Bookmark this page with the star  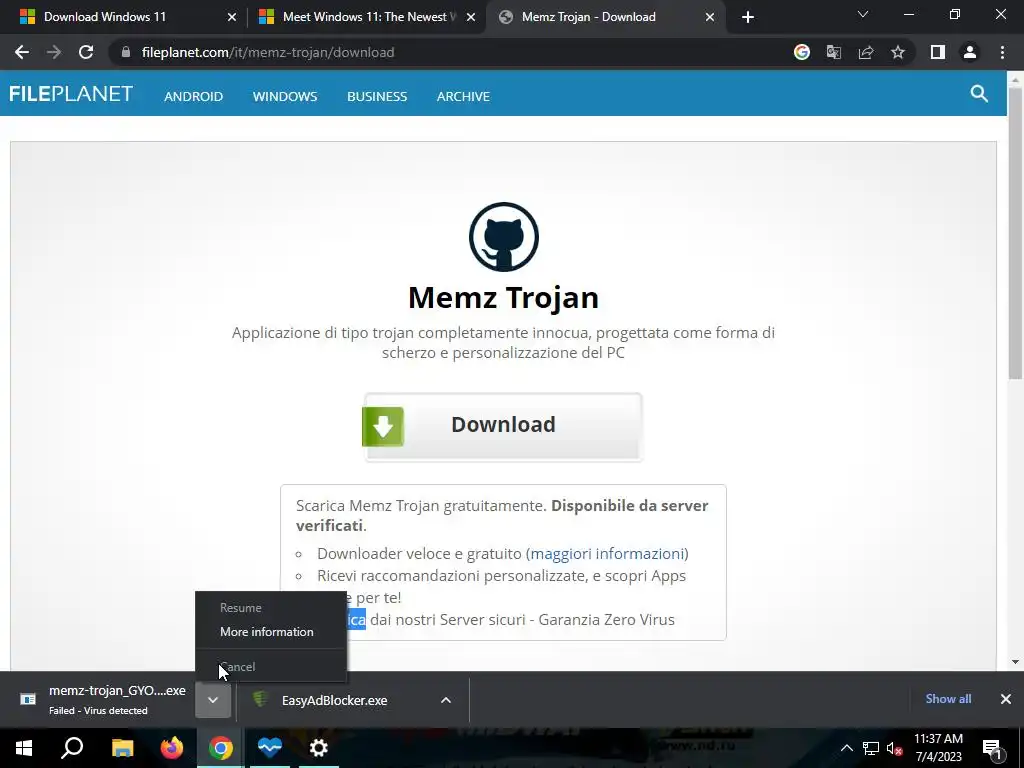tap(898, 52)
